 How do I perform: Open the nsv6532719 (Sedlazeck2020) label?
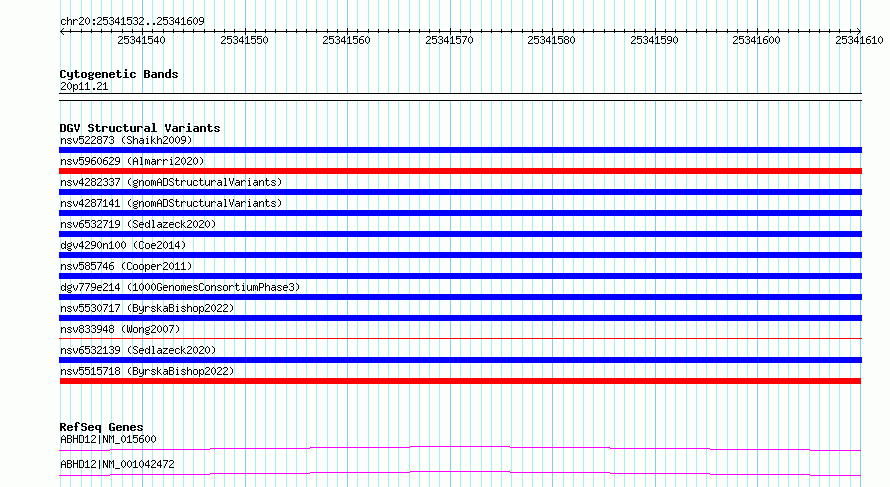coord(138,224)
